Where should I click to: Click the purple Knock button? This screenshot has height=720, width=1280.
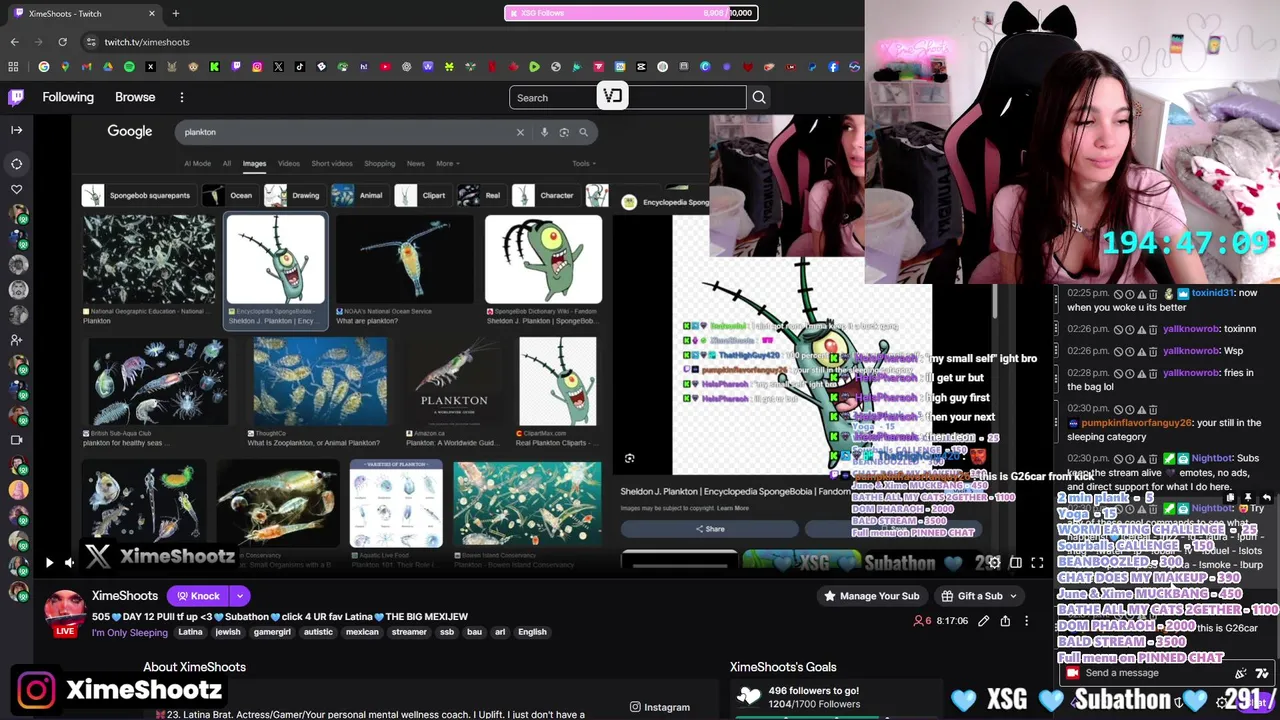(198, 596)
